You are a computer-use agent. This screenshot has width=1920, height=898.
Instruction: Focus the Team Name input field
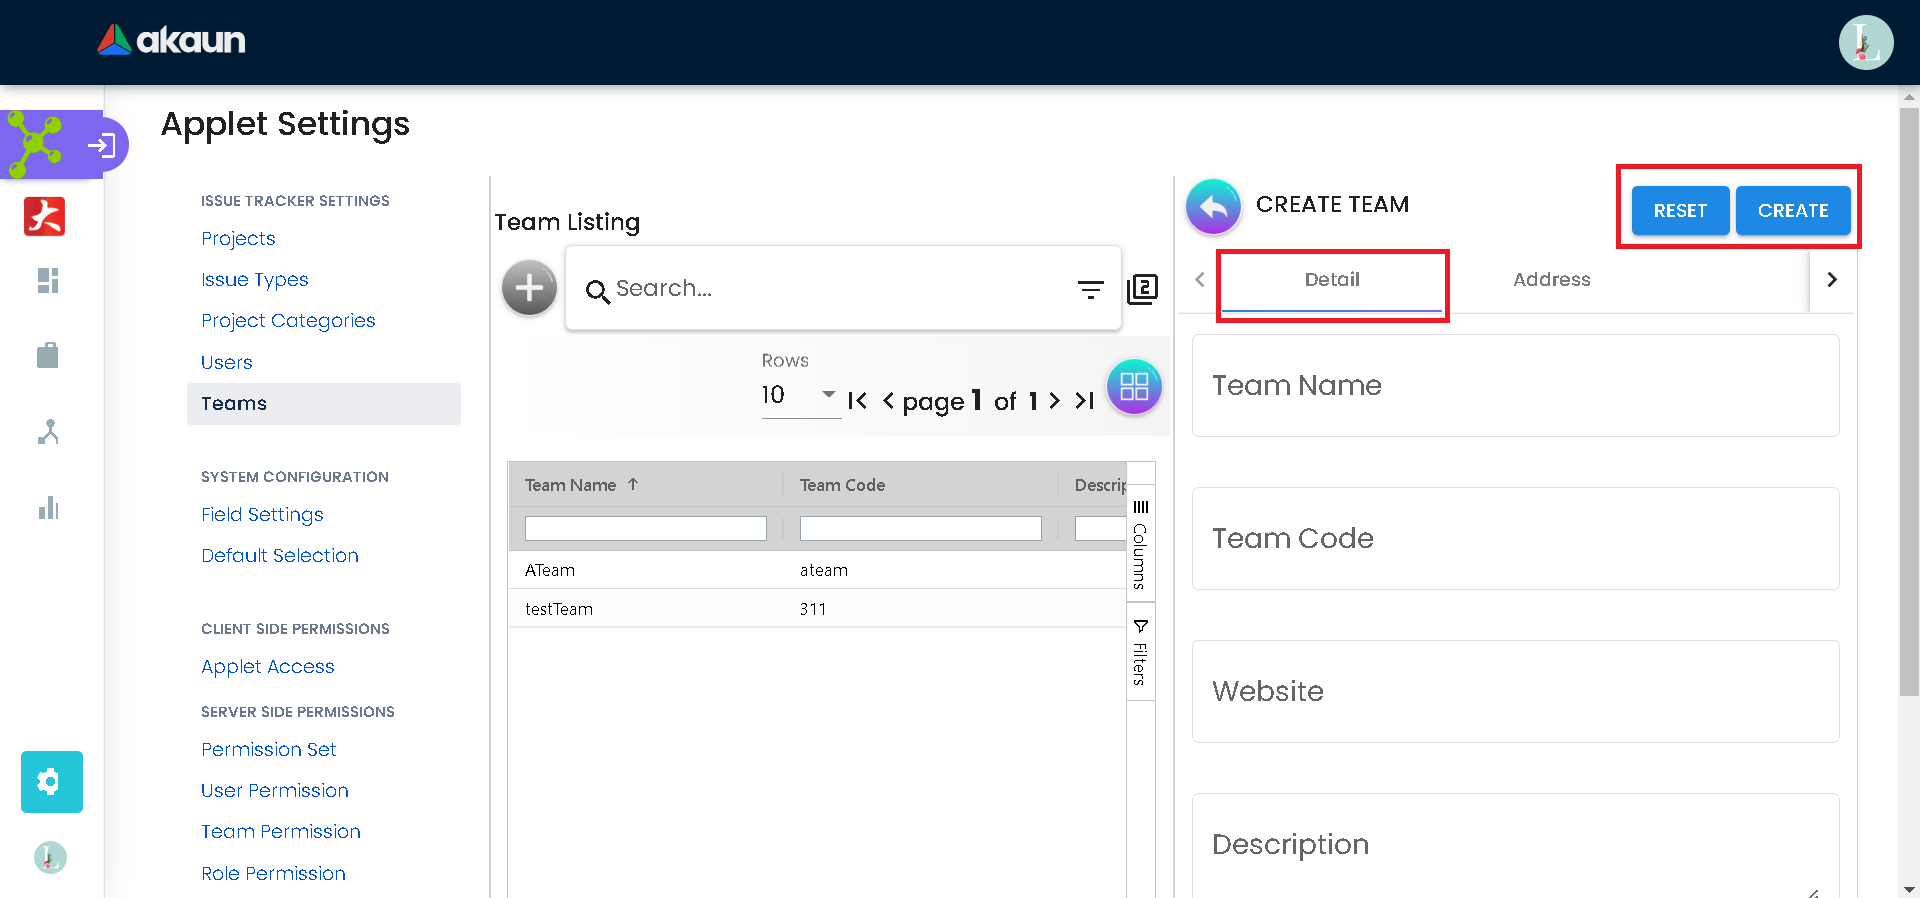(1515, 386)
